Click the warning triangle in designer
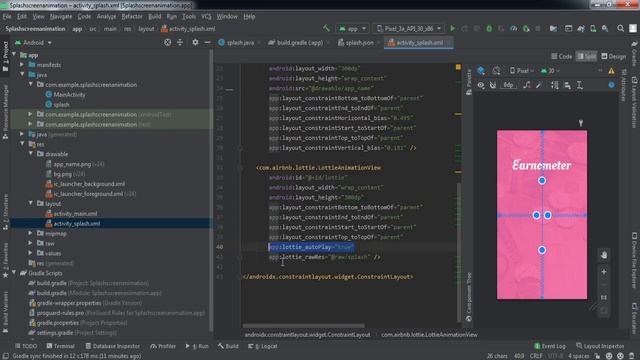Viewport: 640px width, 360px height. pyautogui.click(x=611, y=71)
